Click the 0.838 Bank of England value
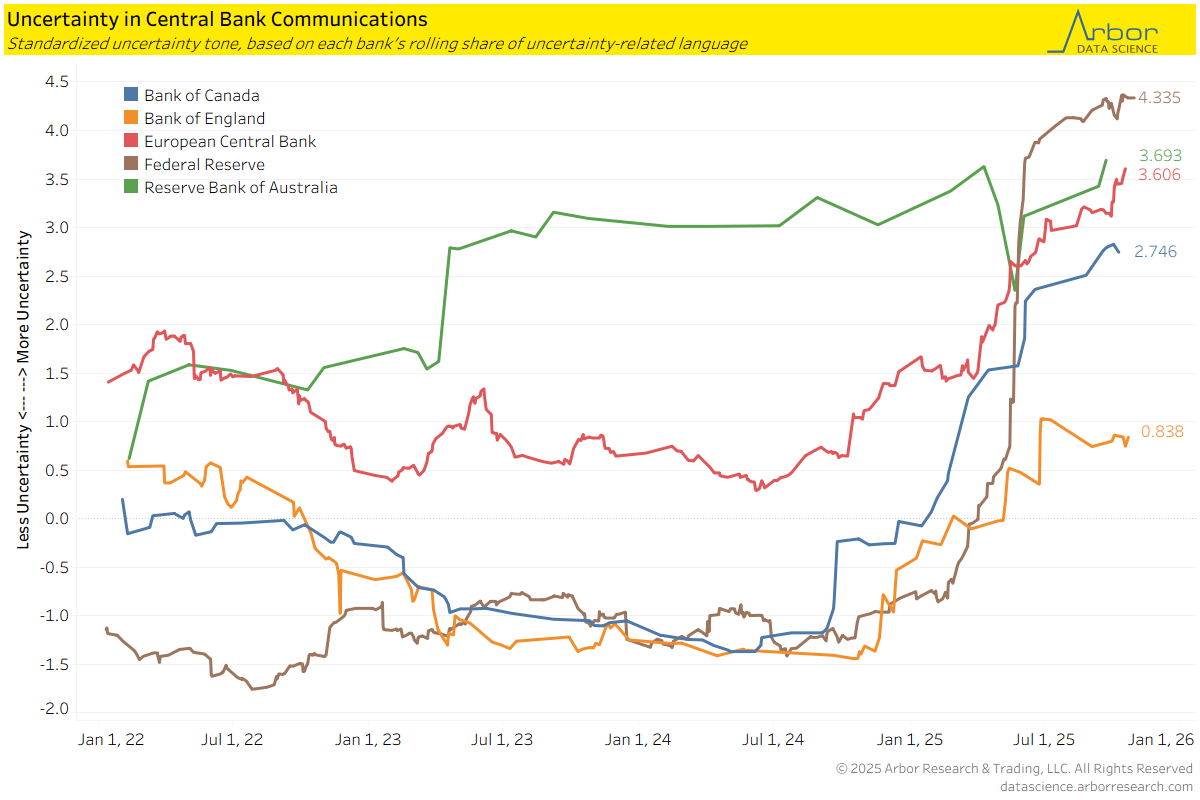Viewport: 1200px width, 800px height. point(1162,432)
